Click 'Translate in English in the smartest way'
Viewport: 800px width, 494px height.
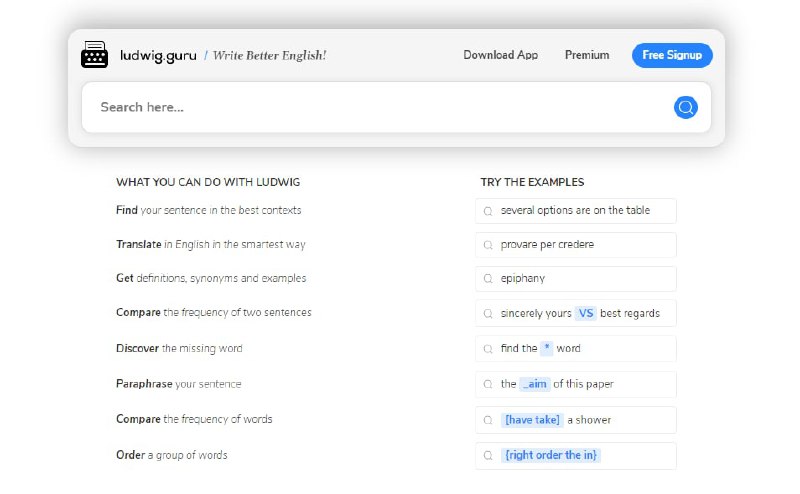[x=211, y=244]
